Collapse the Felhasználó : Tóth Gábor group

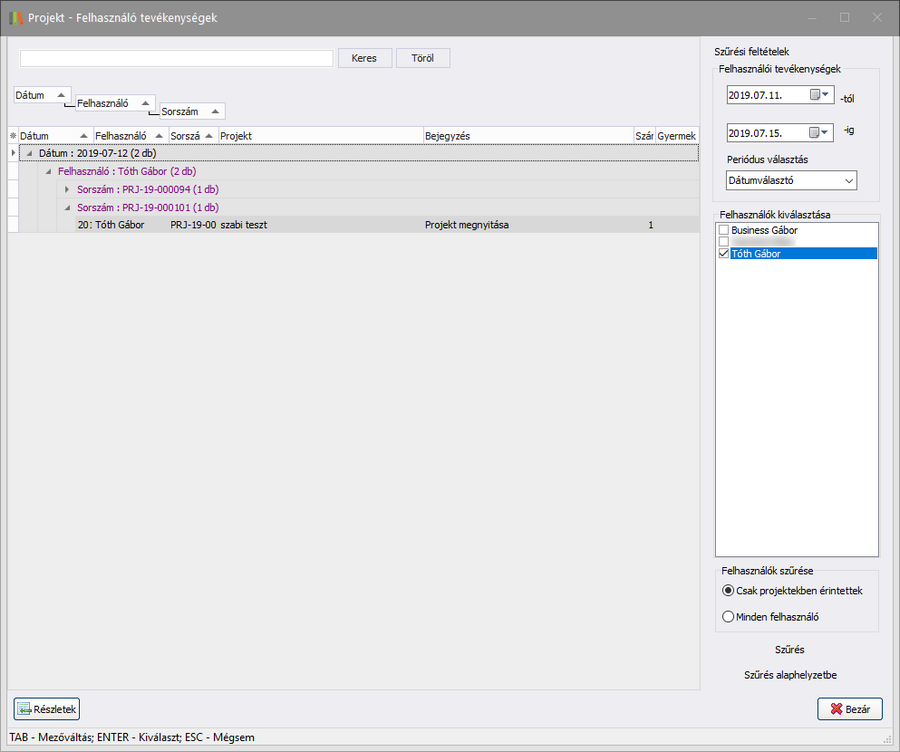48,171
